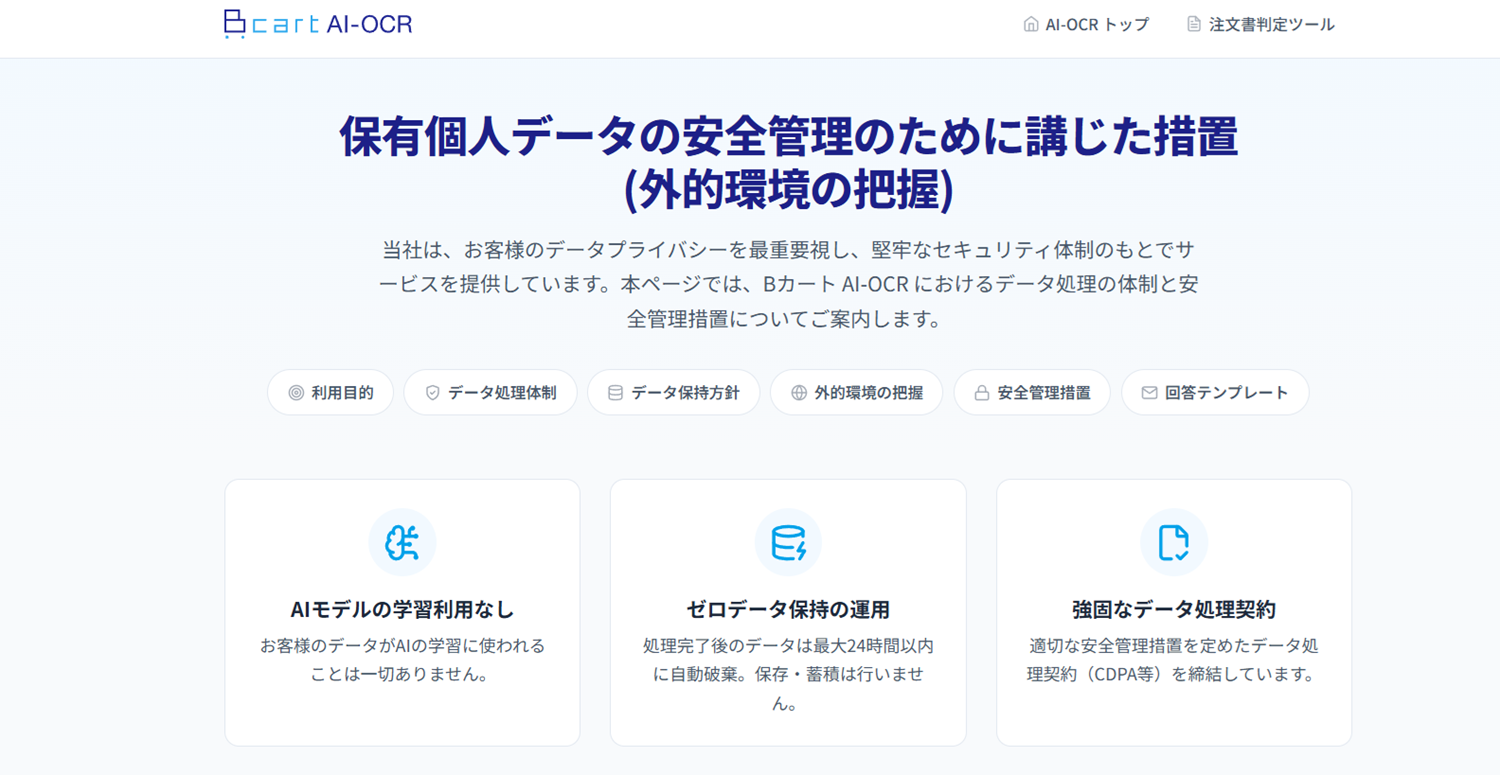Jump to the 利用目的 section
Image resolution: width=1500 pixels, height=775 pixels.
[342, 393]
